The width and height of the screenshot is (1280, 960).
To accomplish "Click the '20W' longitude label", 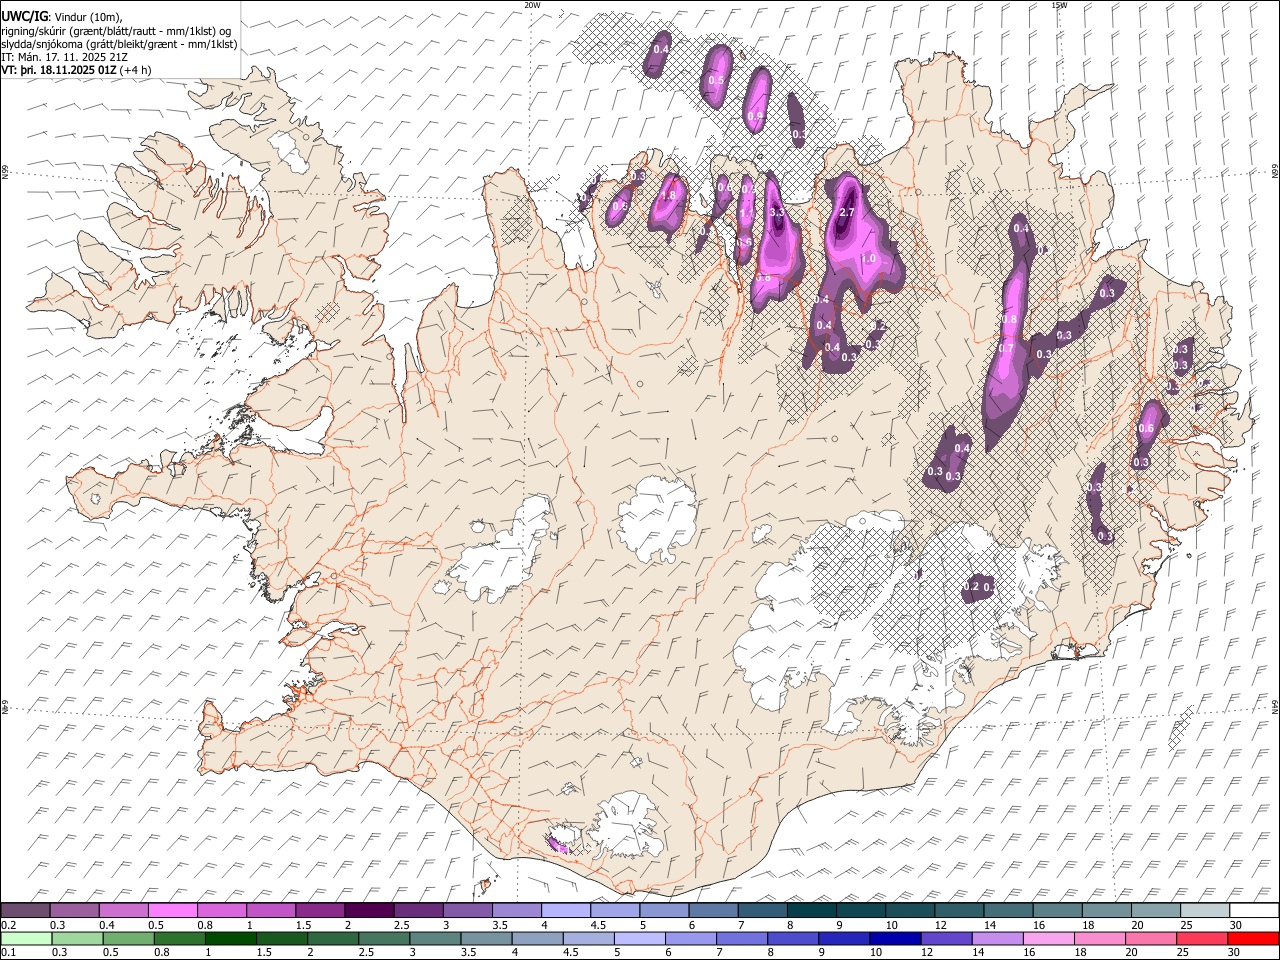I will [x=532, y=5].
